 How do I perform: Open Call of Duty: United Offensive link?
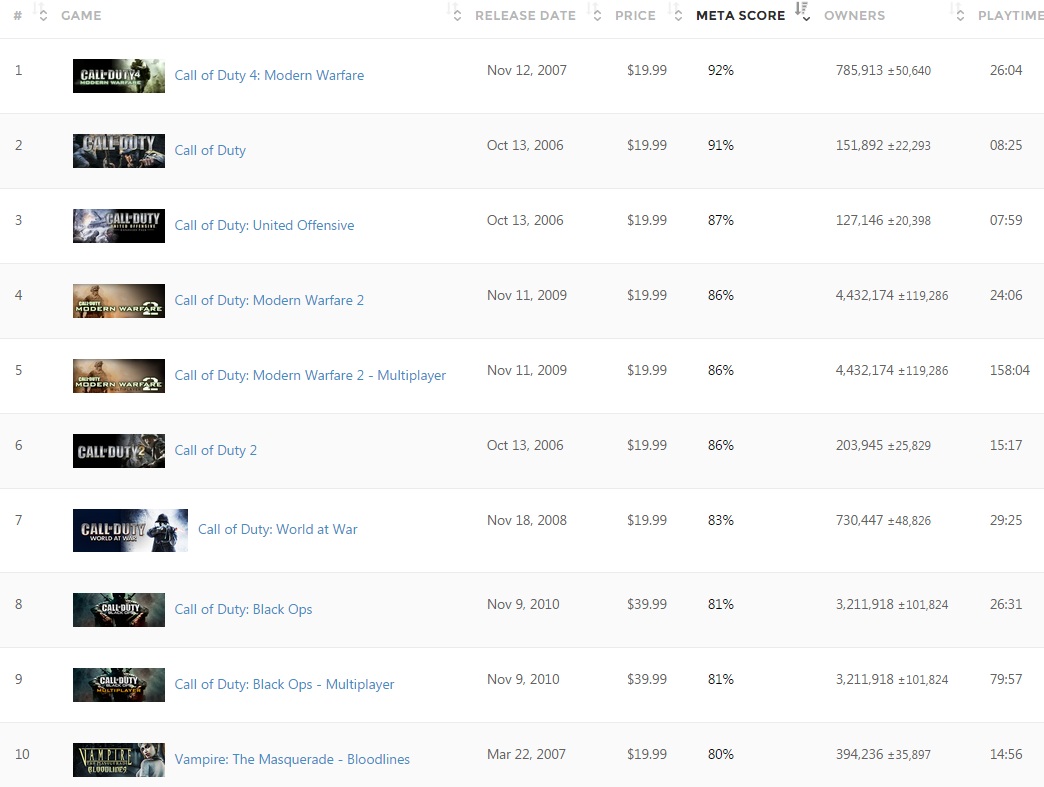264,226
